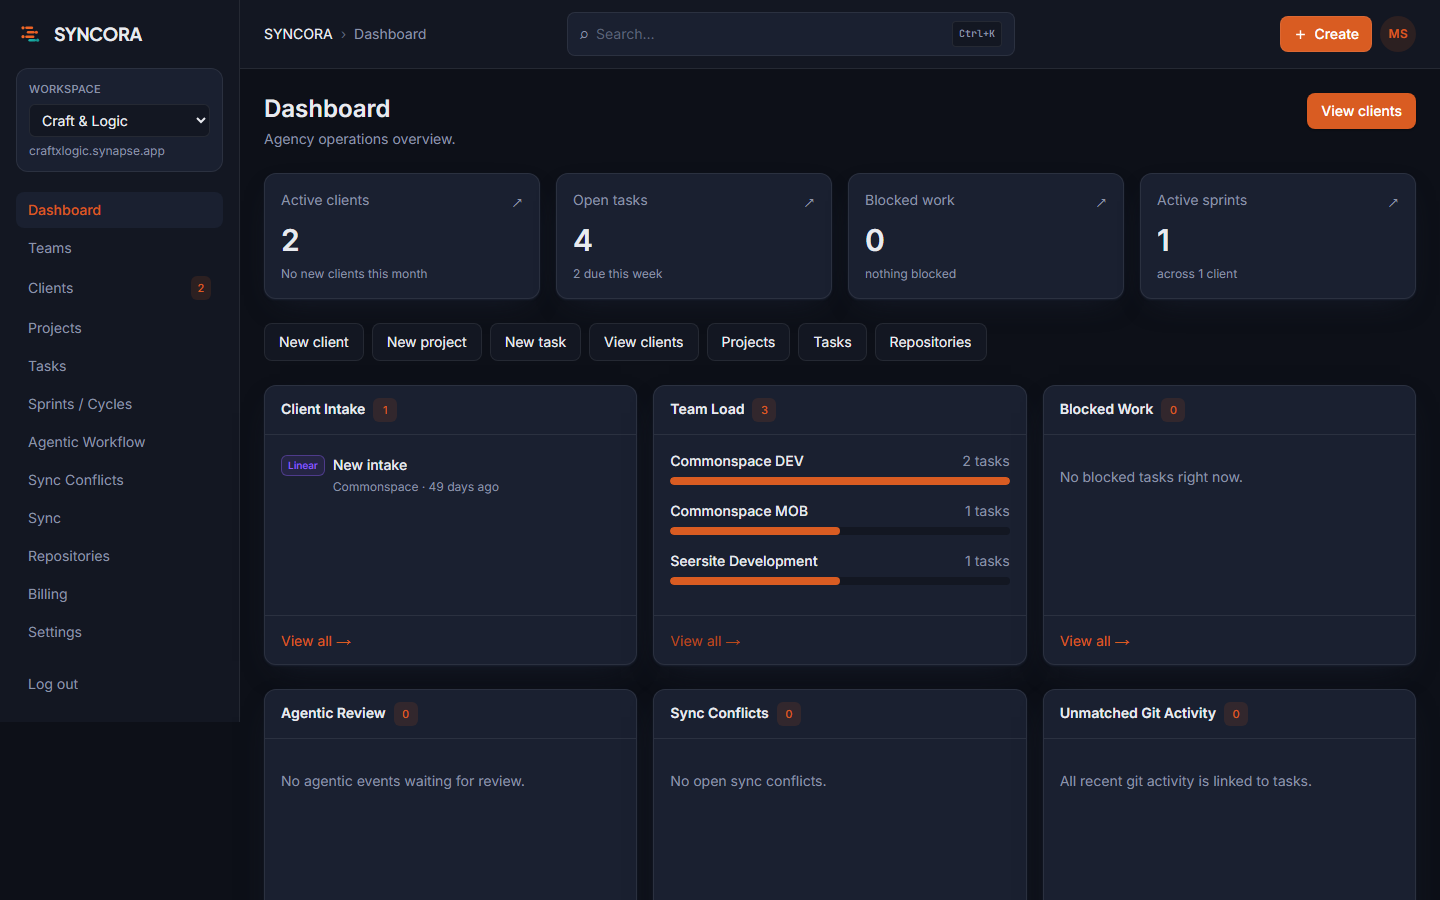The image size is (1440, 900).
Task: Open Tasks in the sidebar
Action: point(119,366)
